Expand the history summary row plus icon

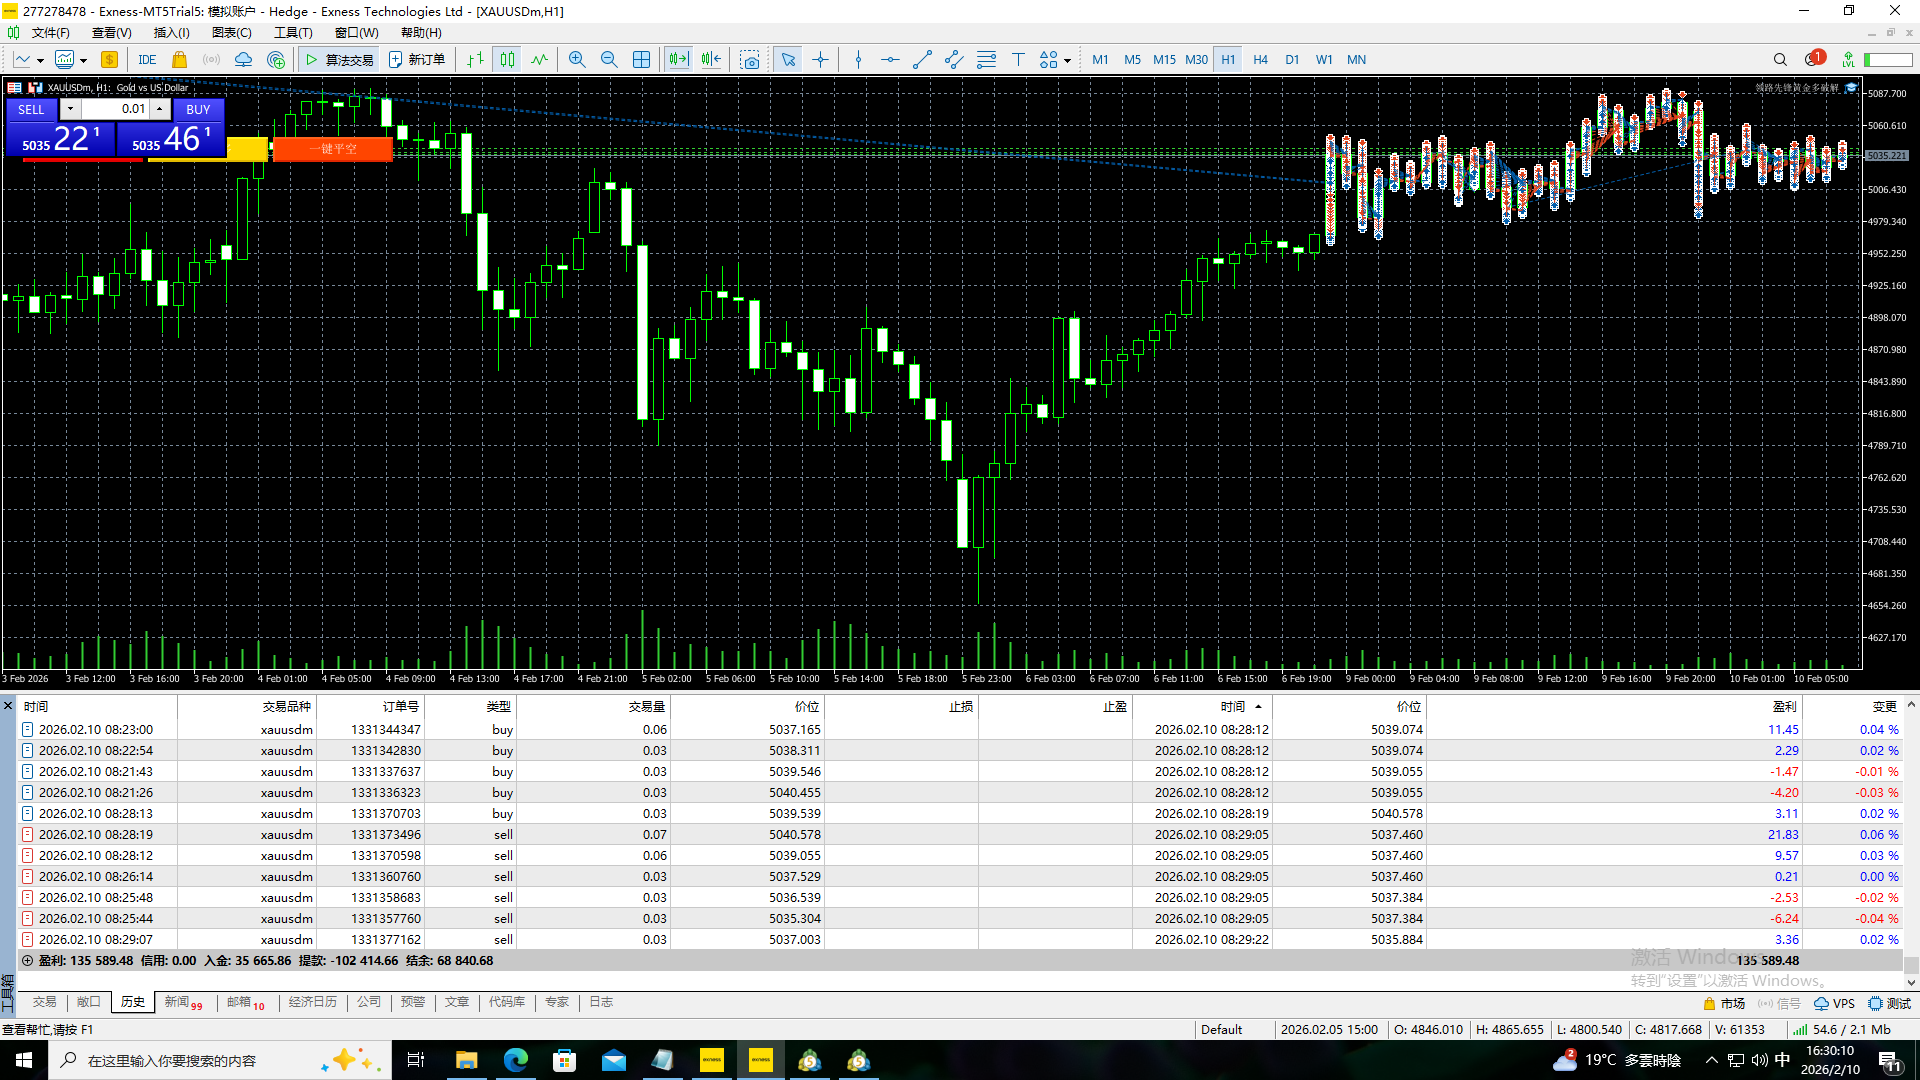coord(27,961)
